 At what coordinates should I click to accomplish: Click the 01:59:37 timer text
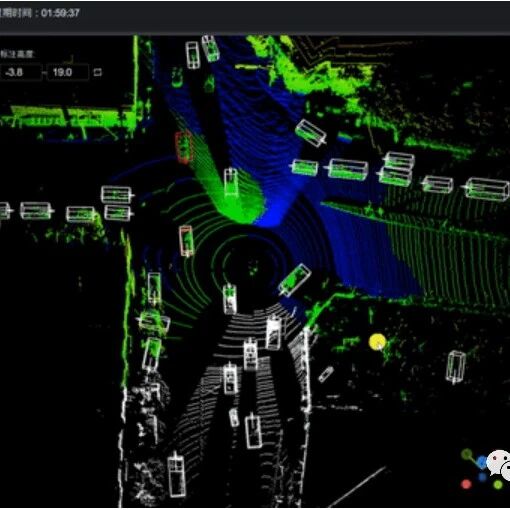(x=60, y=13)
